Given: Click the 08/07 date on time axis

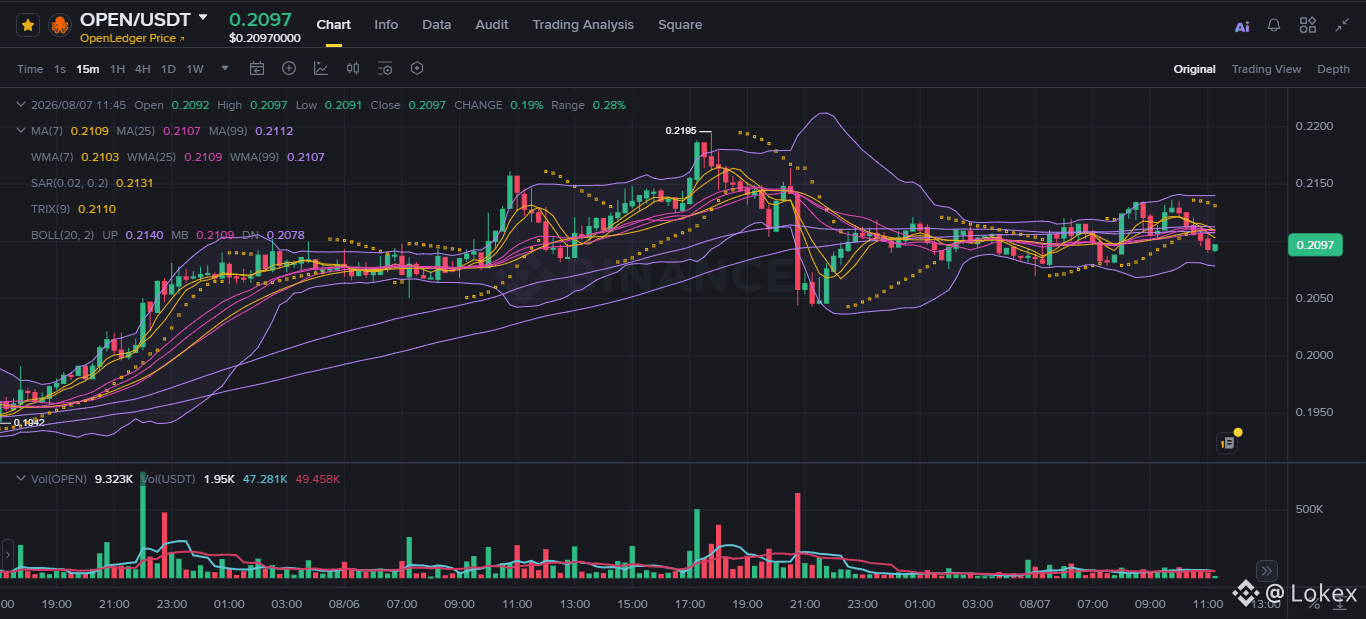Looking at the screenshot, I should [1035, 604].
